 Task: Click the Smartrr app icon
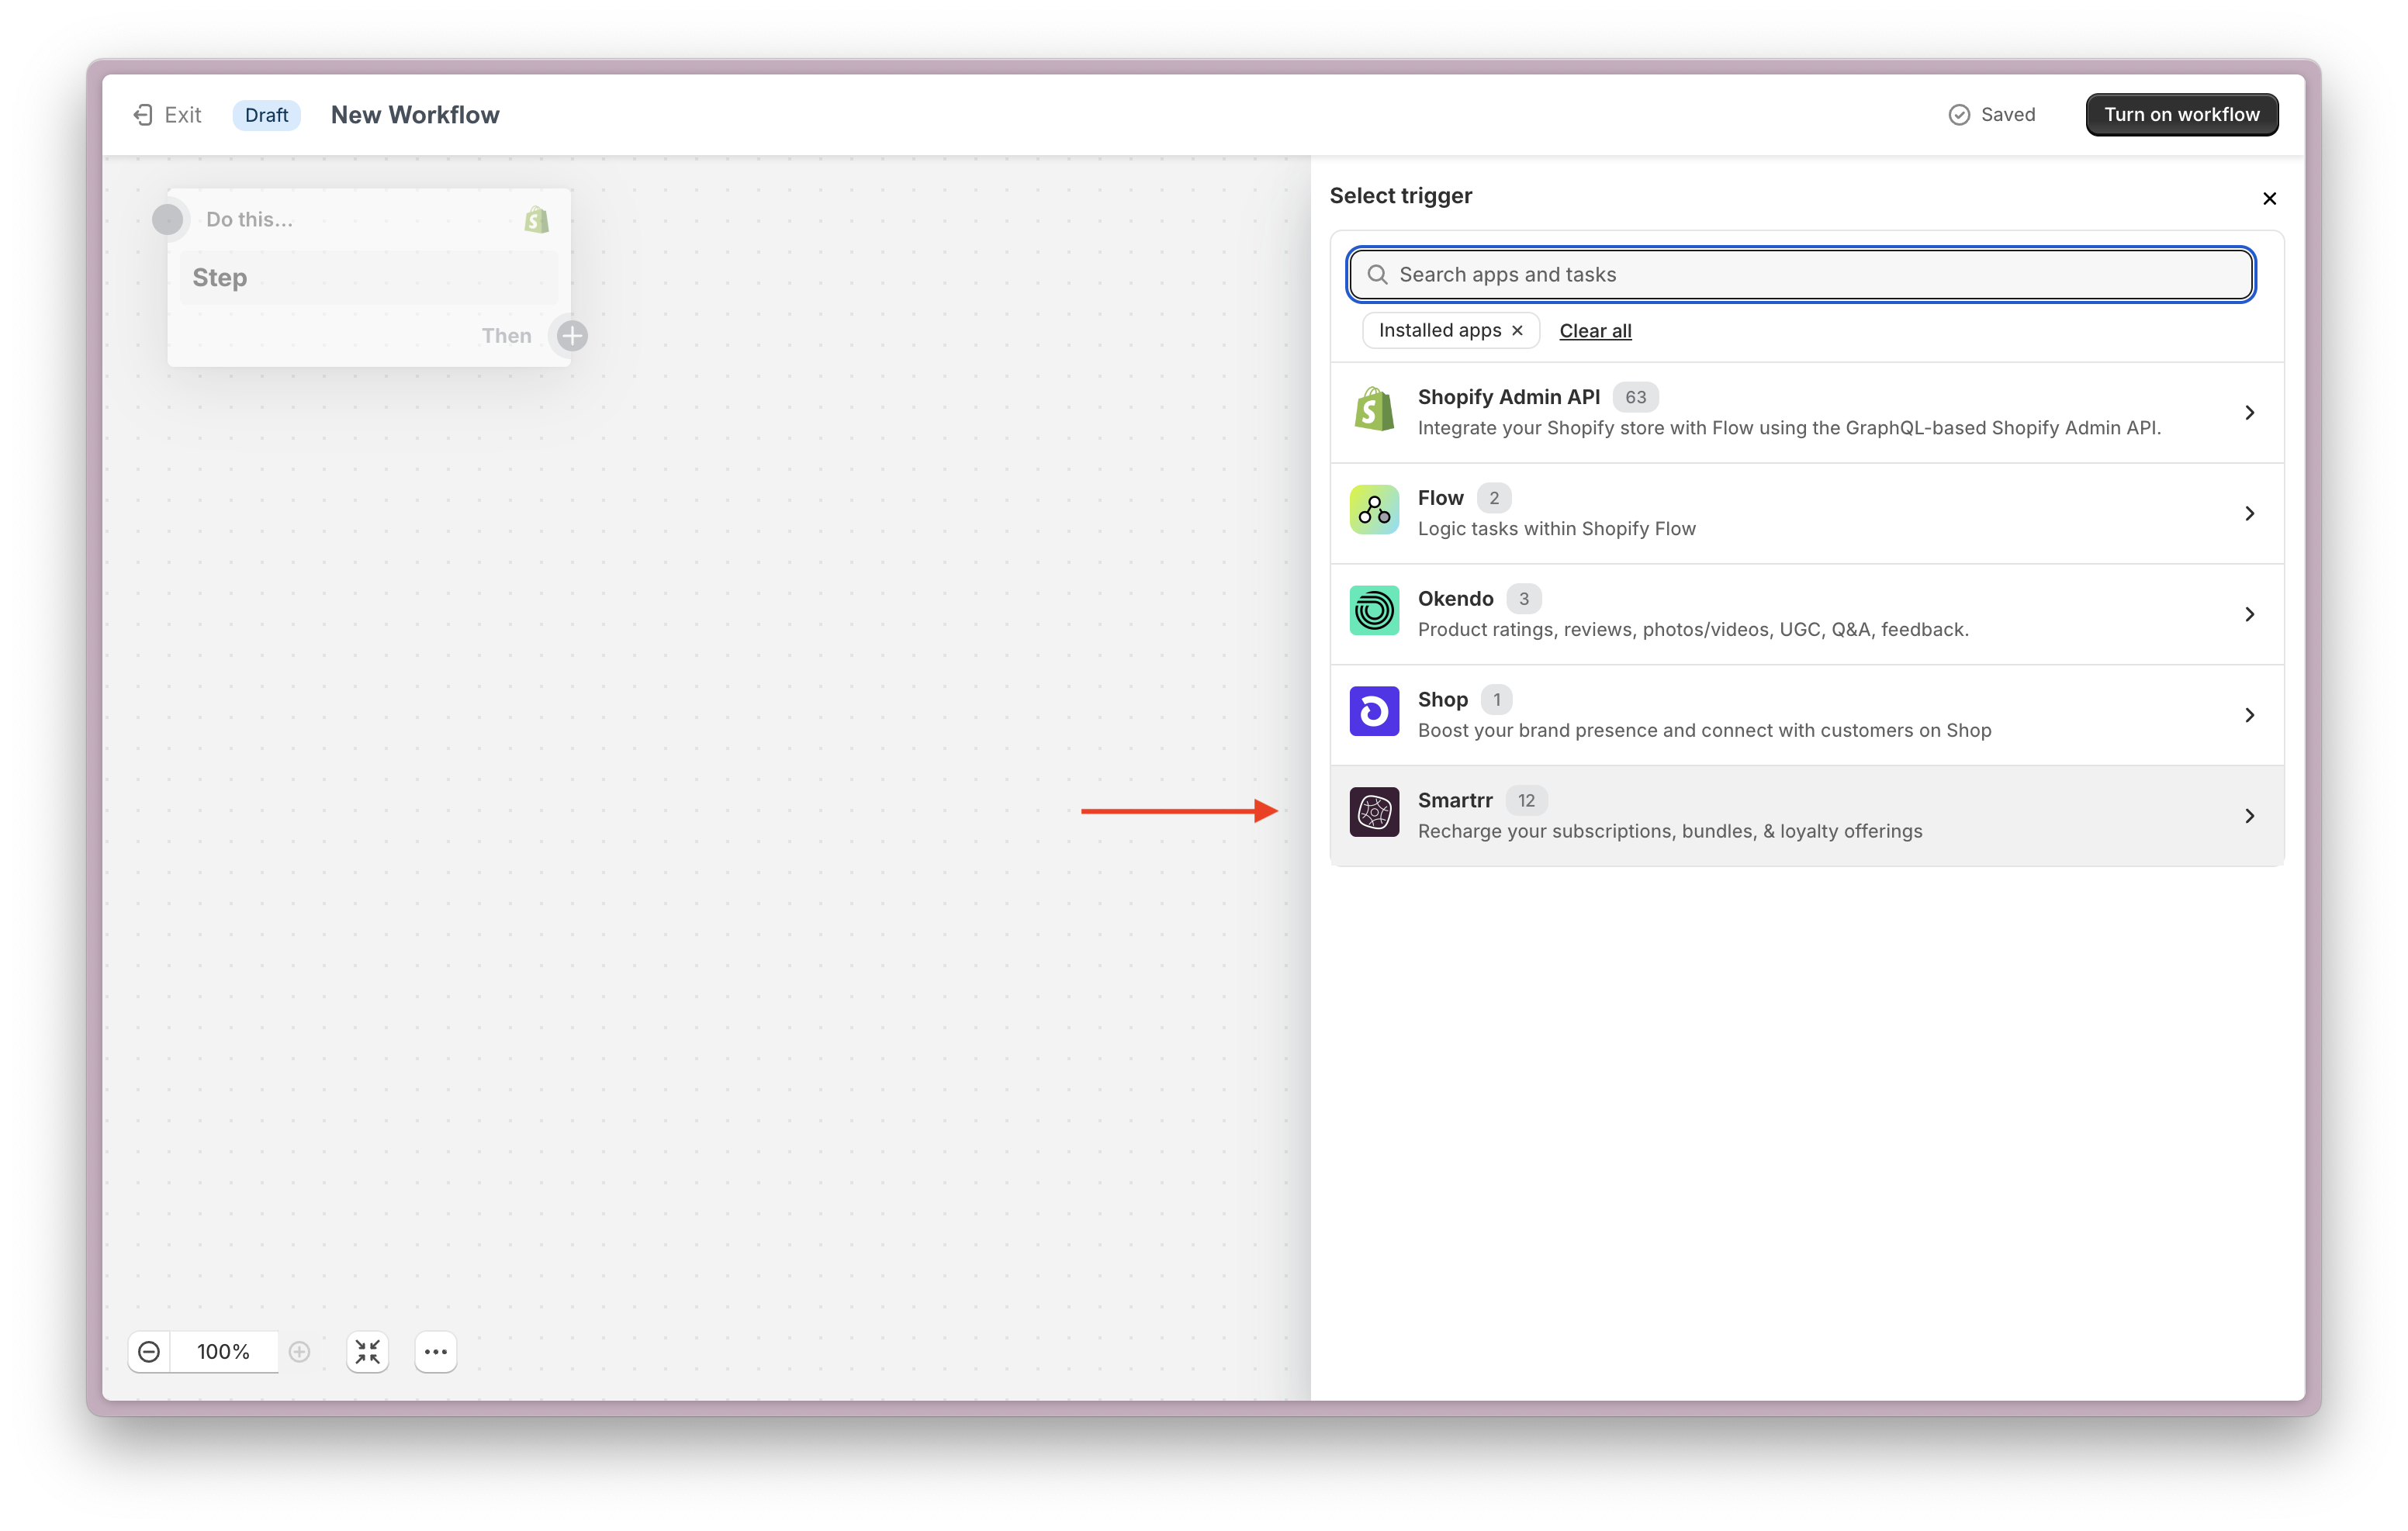pyautogui.click(x=1374, y=813)
